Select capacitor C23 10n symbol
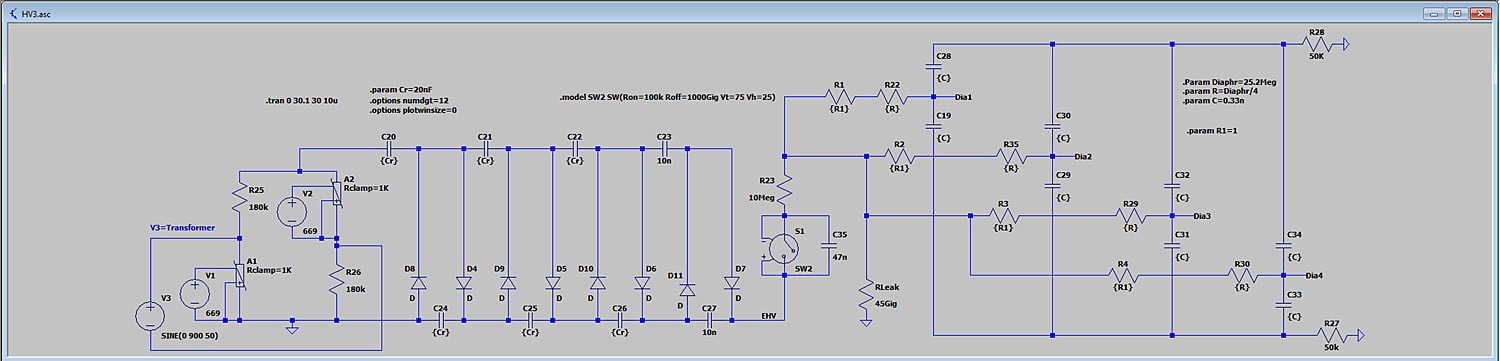Viewport: 1500px width, 361px height. coord(664,148)
